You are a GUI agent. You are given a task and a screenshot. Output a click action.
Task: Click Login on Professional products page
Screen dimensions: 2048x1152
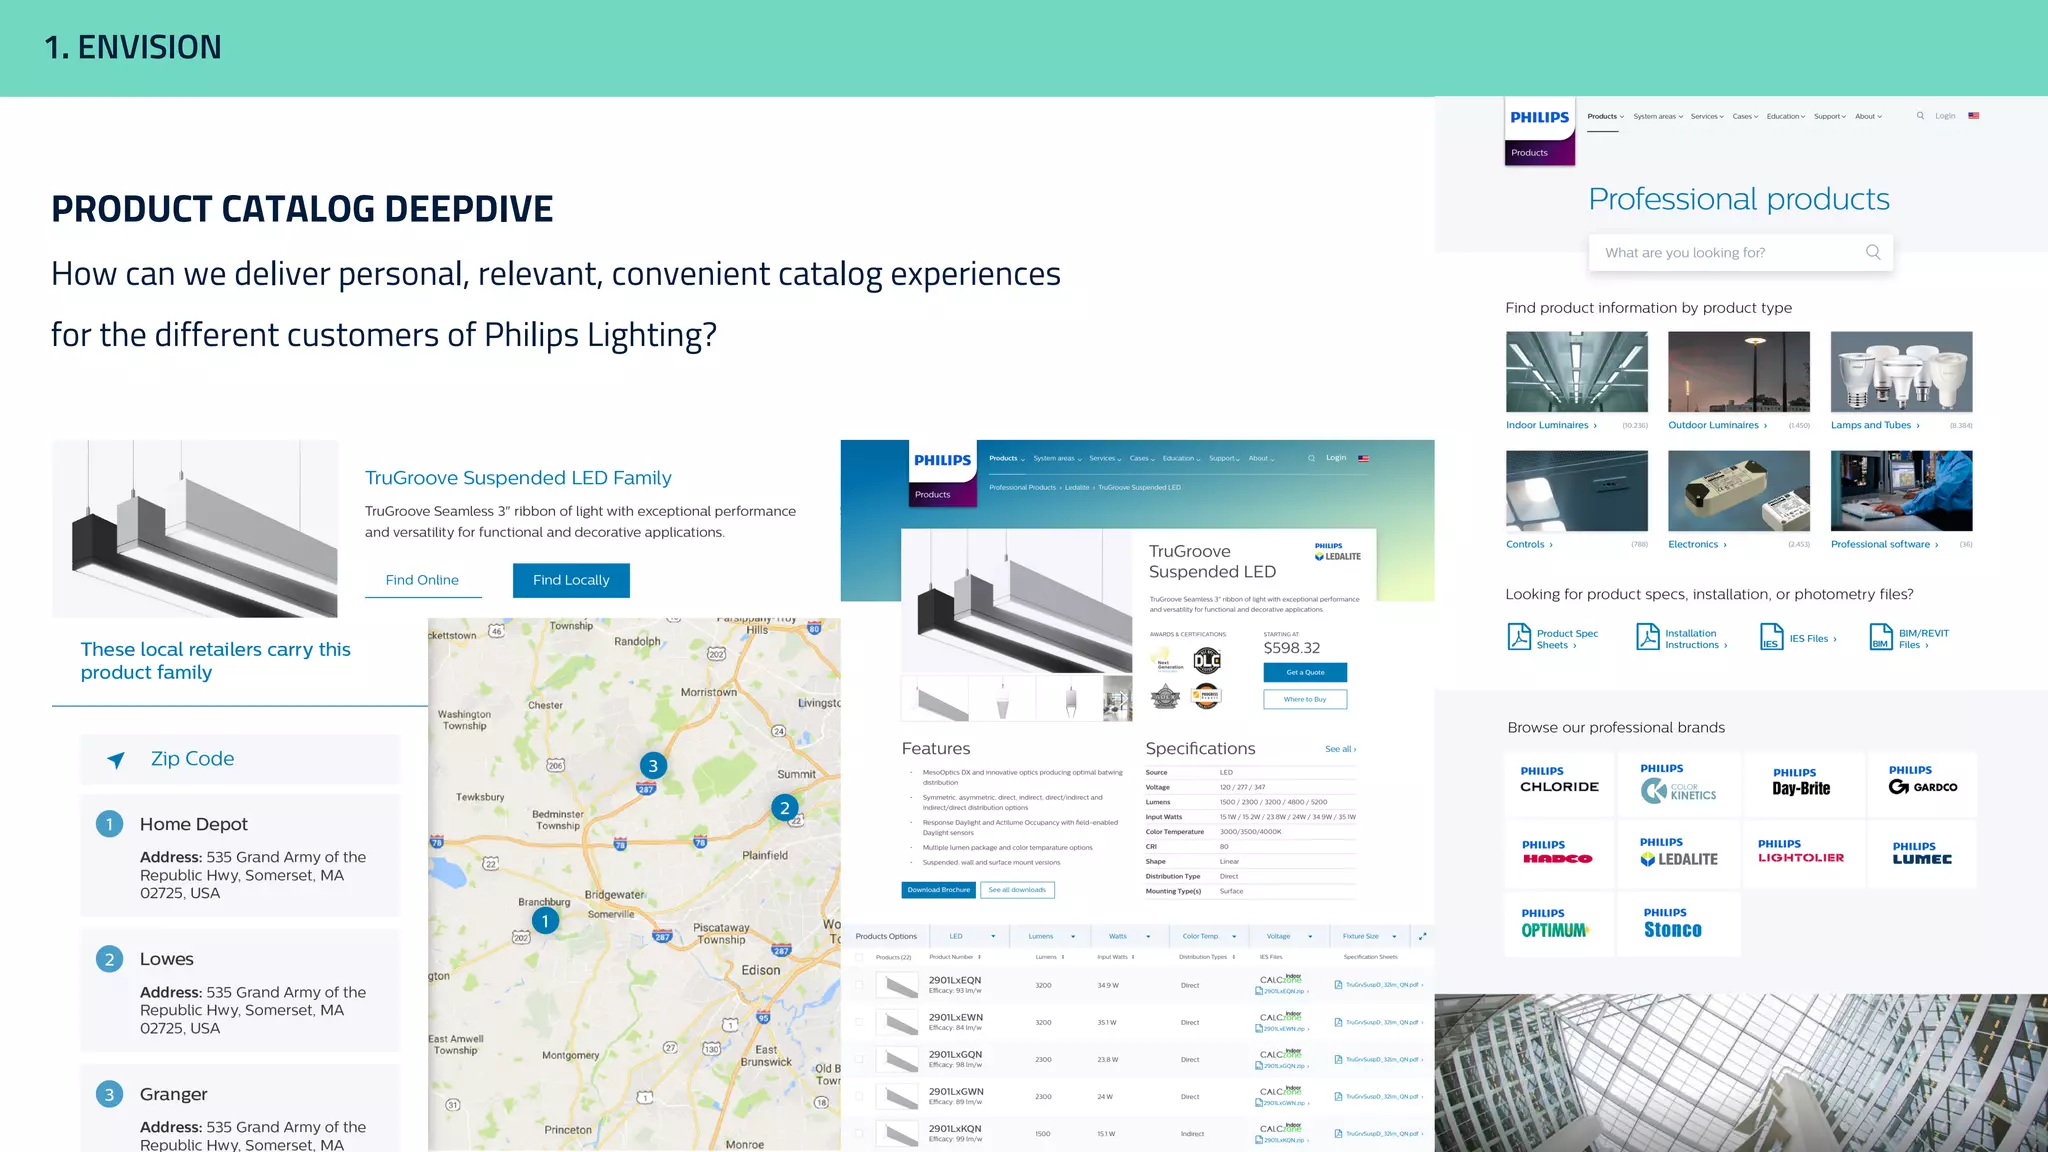point(1945,116)
